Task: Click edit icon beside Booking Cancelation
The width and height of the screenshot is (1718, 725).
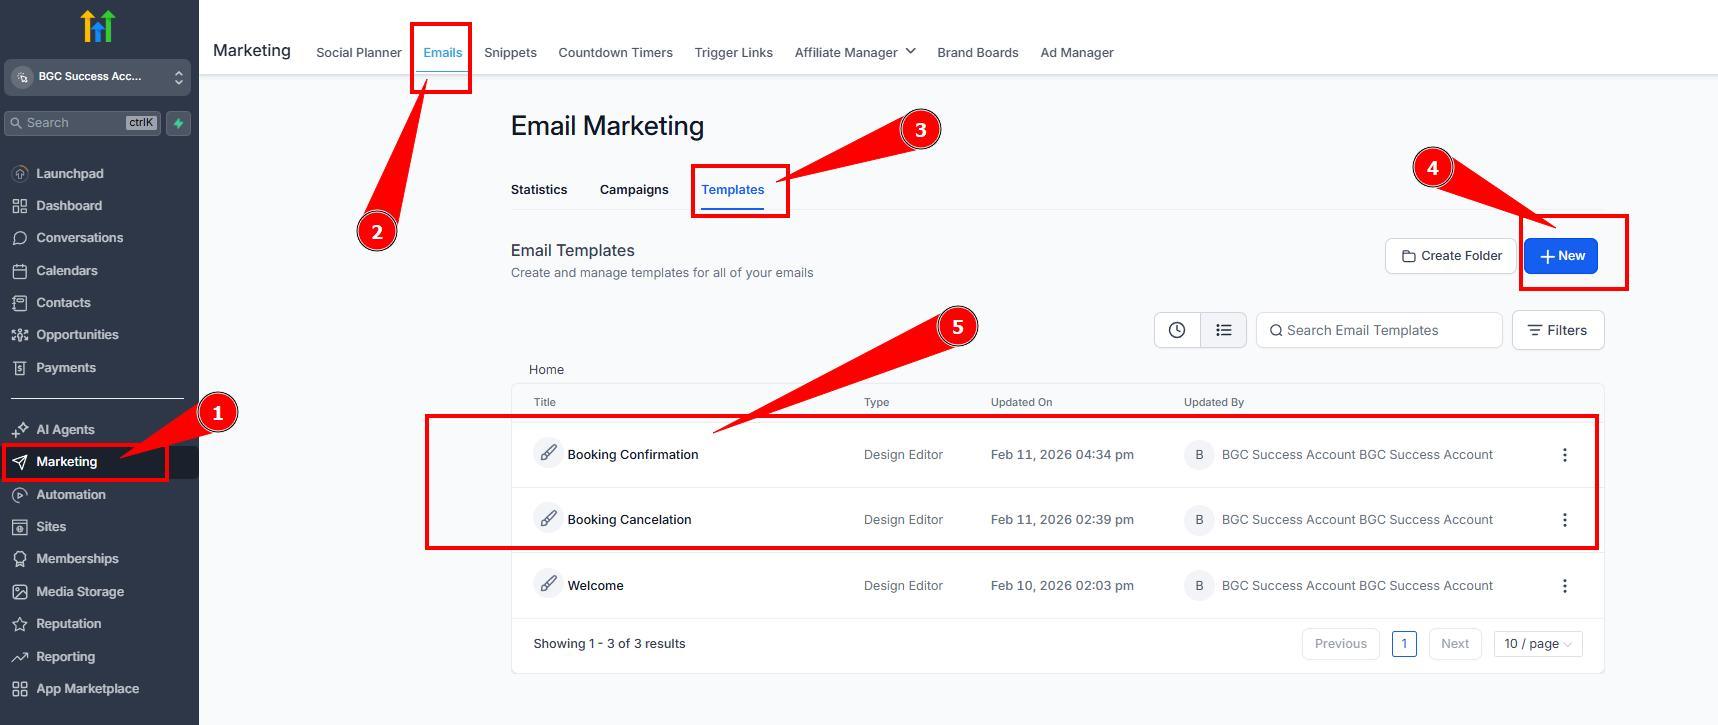Action: [548, 519]
